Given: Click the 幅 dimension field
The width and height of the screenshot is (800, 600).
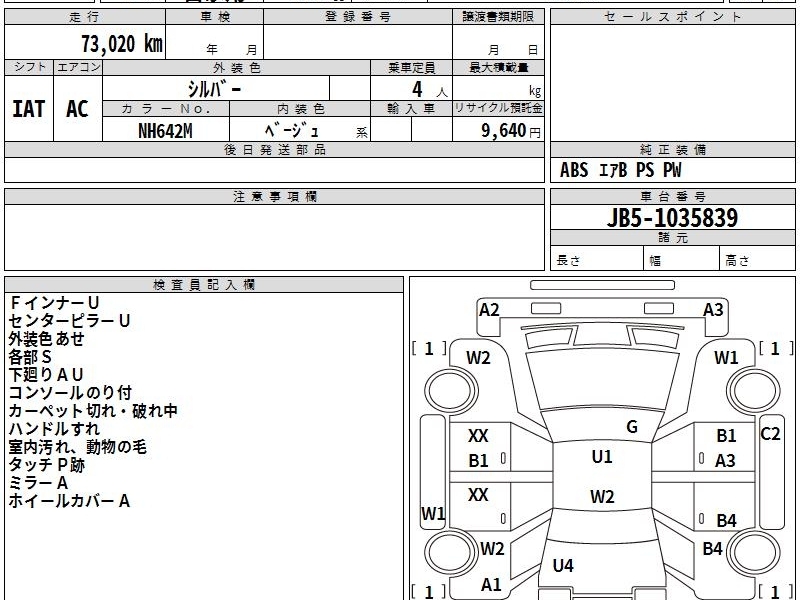Looking at the screenshot, I should tap(682, 259).
